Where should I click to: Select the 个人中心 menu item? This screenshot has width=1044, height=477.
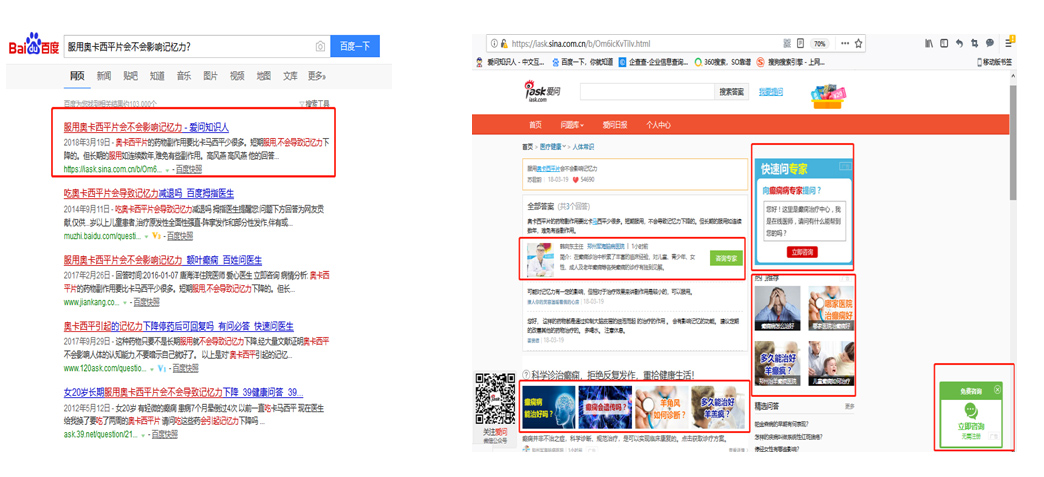(x=658, y=125)
